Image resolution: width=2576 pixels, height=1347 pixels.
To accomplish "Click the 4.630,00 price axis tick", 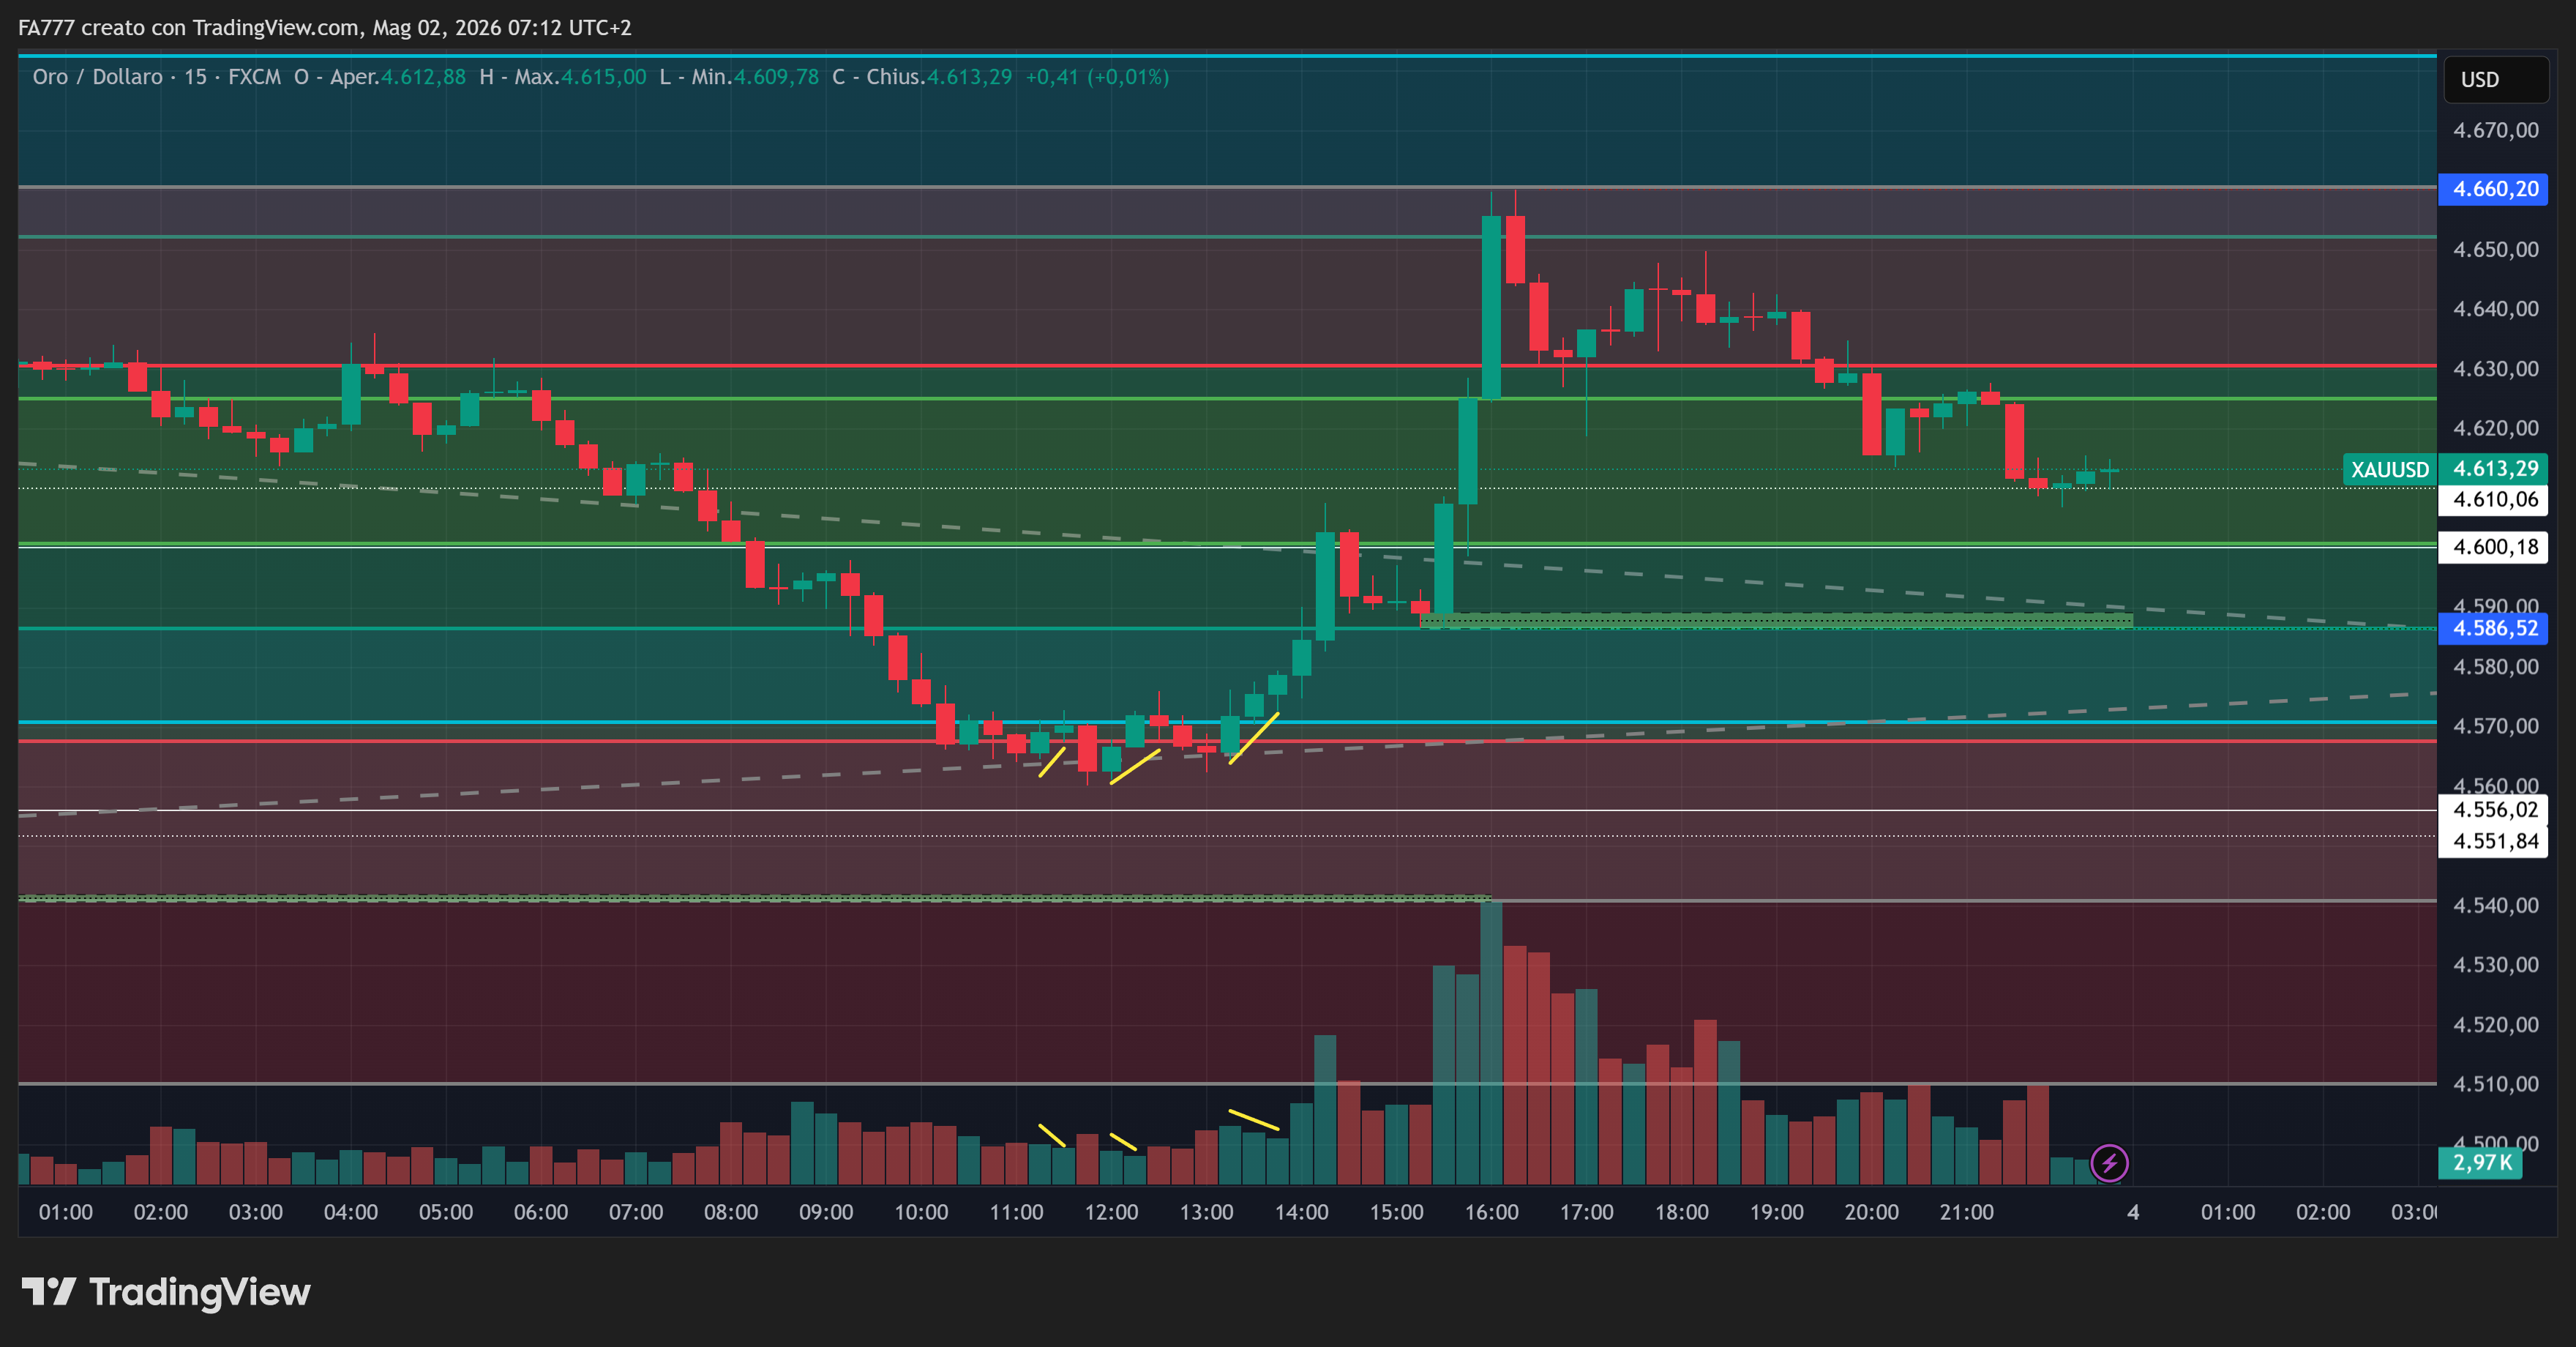I will pos(2495,369).
